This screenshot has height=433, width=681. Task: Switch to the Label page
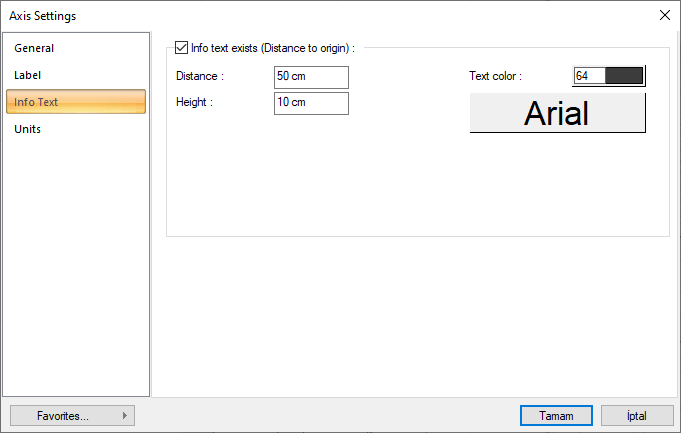pyautogui.click(x=76, y=75)
